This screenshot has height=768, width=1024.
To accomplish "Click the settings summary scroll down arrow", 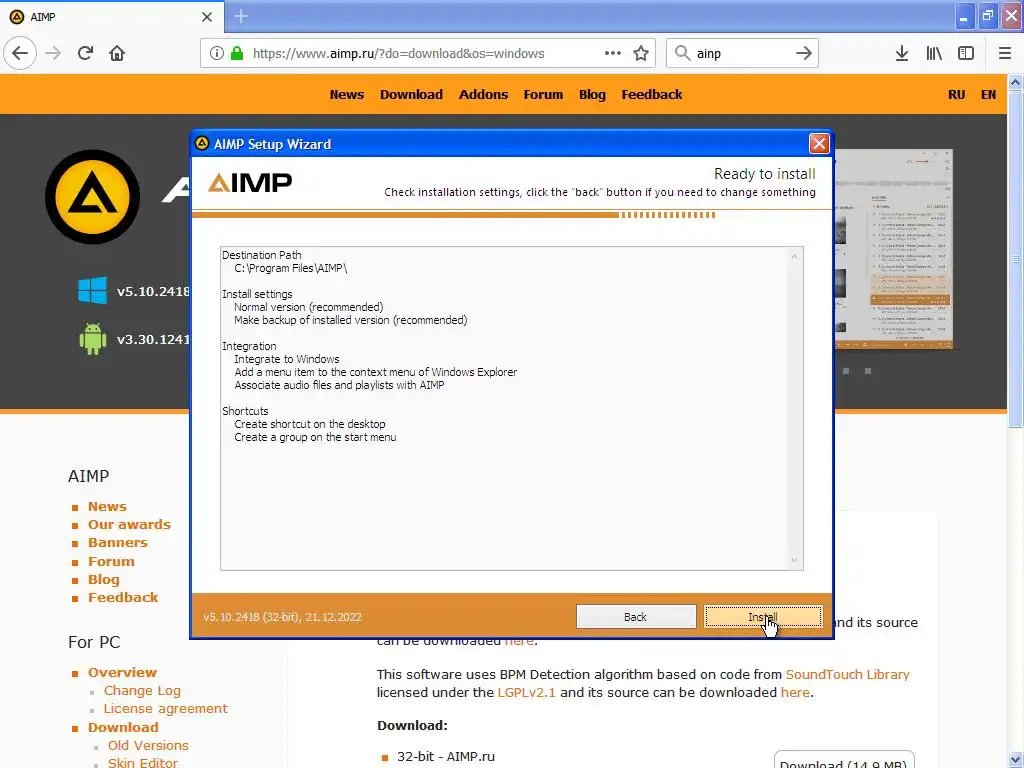I will [x=794, y=560].
